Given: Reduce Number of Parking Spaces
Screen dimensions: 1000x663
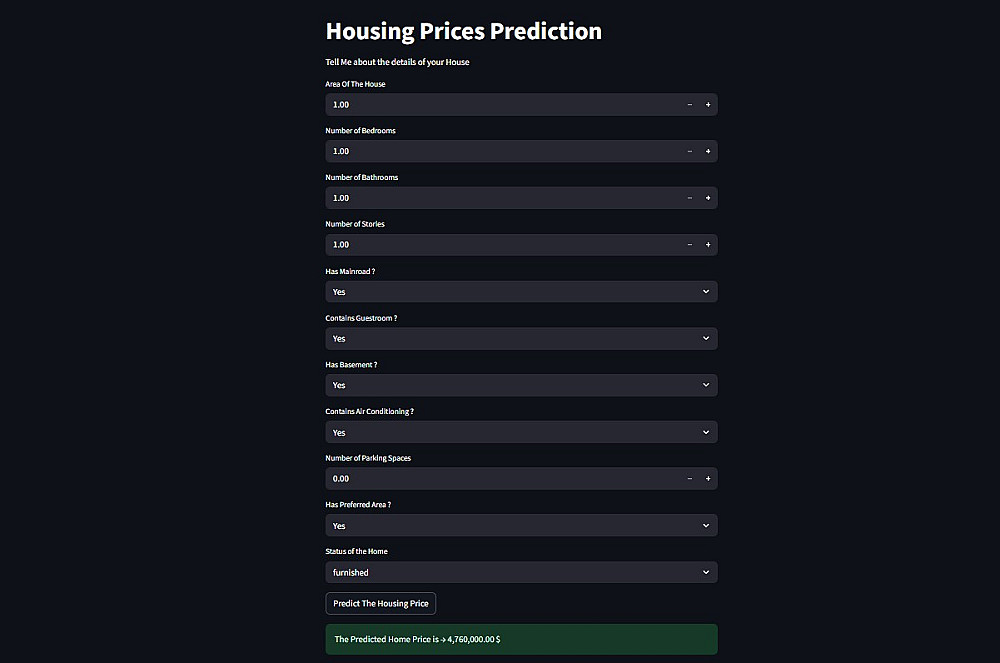Looking at the screenshot, I should (689, 479).
